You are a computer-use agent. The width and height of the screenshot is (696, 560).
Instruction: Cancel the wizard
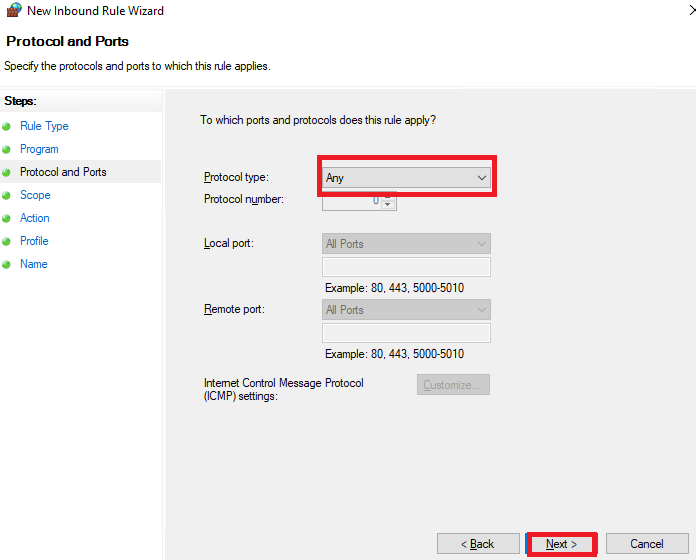pyautogui.click(x=647, y=544)
